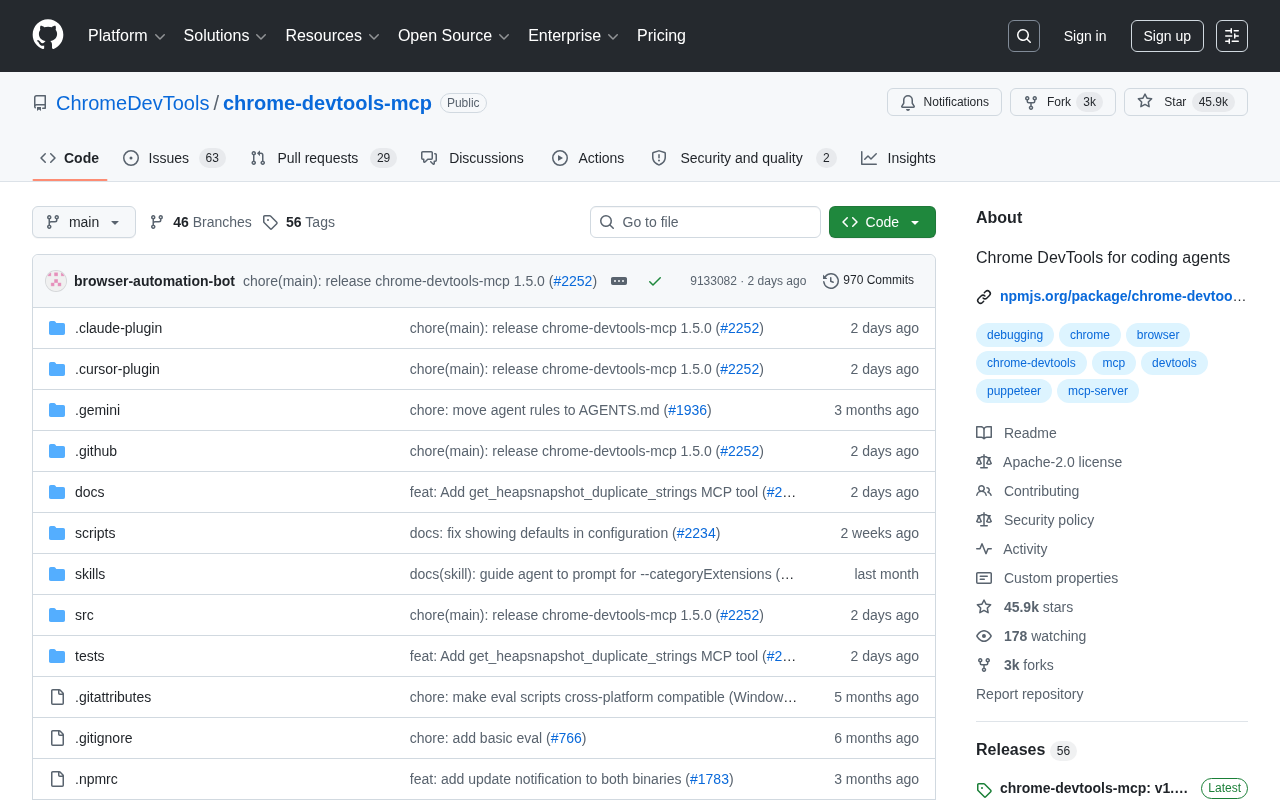Open the tests folder

pyautogui.click(x=90, y=656)
